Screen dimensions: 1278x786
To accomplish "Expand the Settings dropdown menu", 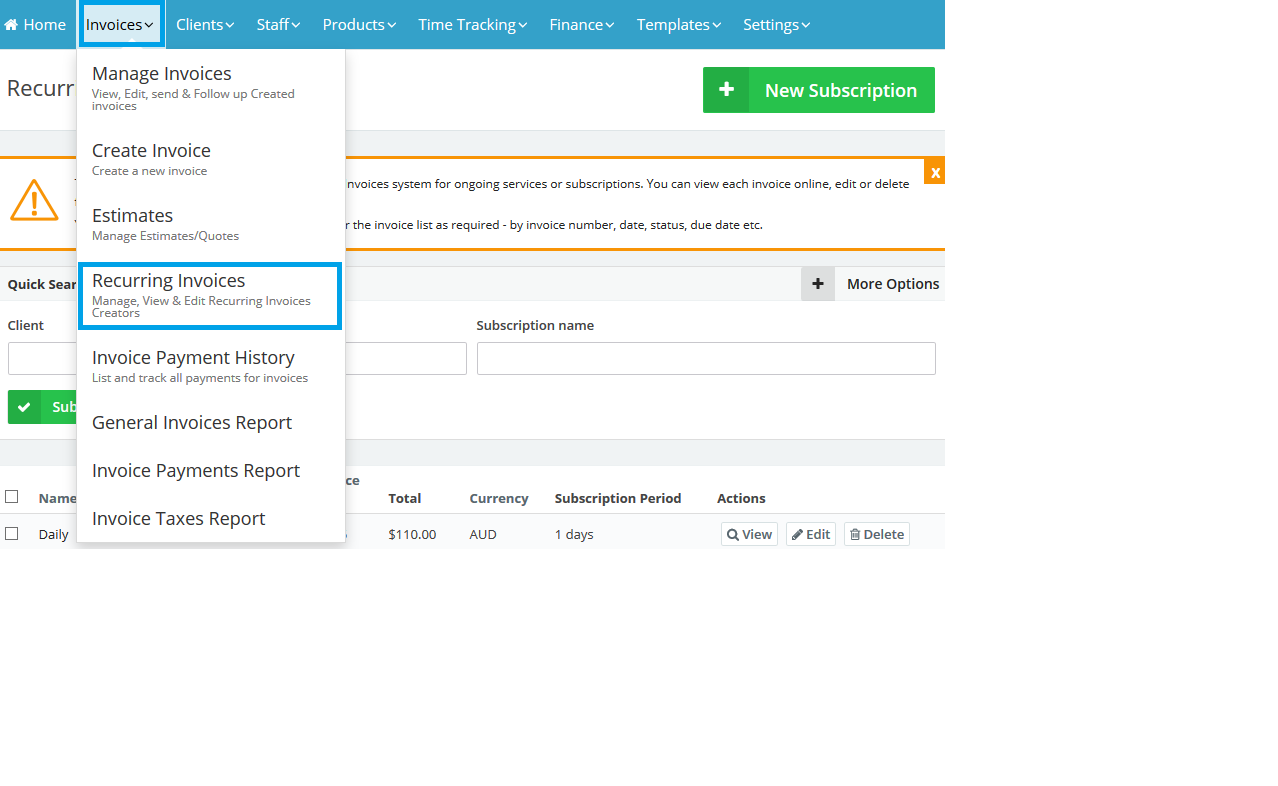I will click(776, 25).
